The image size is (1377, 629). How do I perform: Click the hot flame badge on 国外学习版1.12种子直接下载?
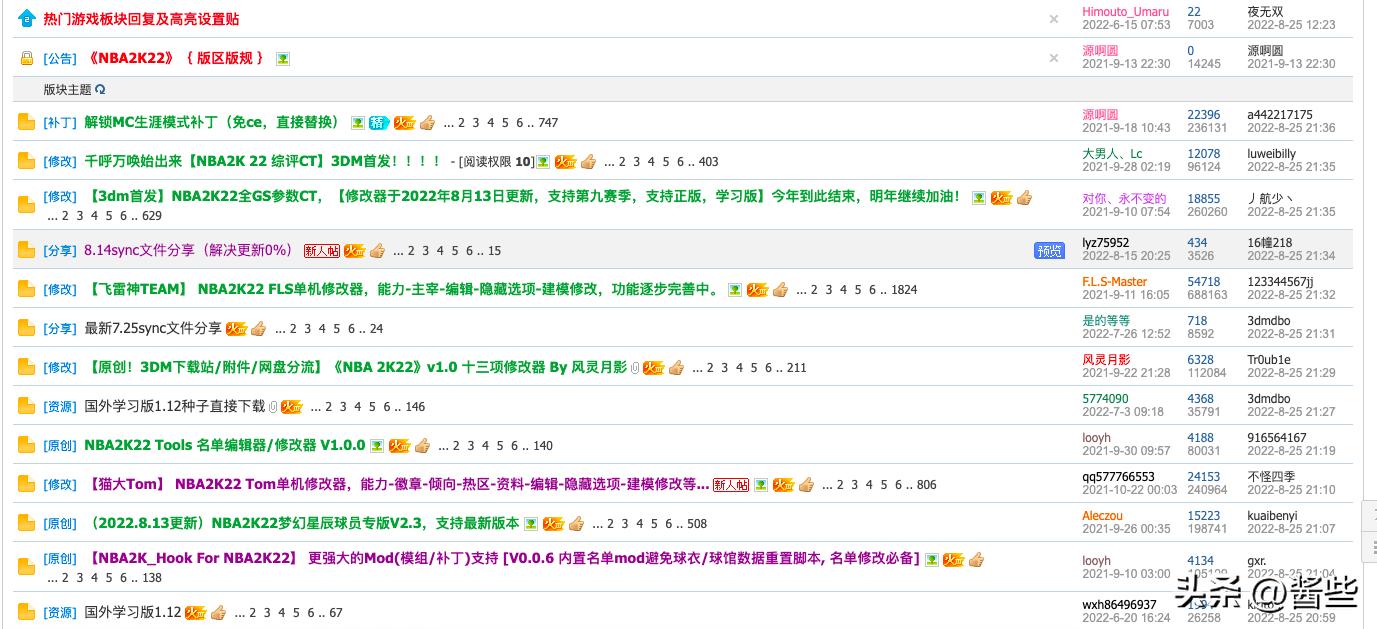click(x=291, y=407)
